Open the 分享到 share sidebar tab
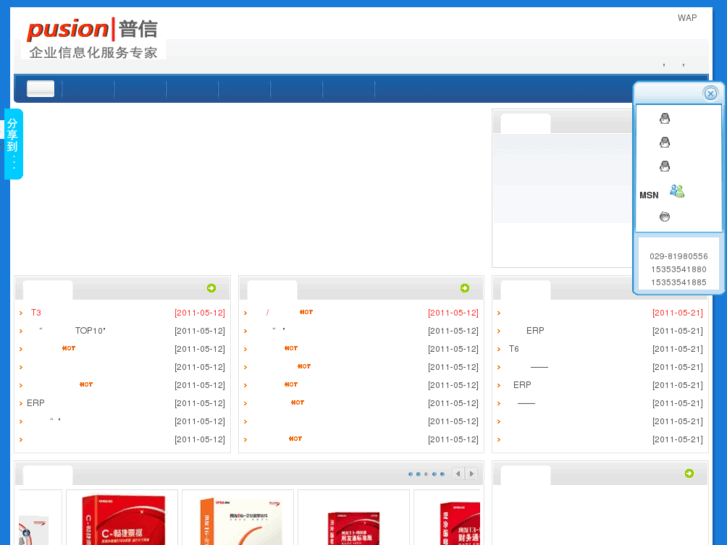727x545 pixels. point(13,144)
